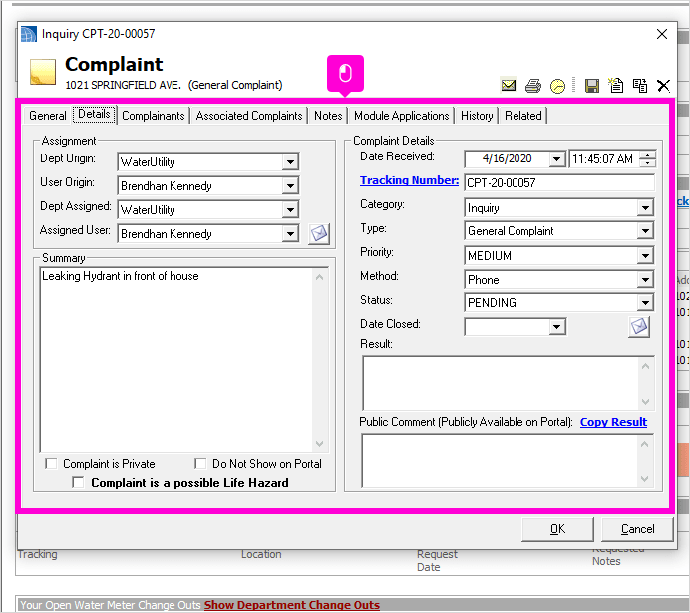Viewport: 690px width, 613px height.
Task: Delete complaint with toolbar X icon
Action: point(663,85)
